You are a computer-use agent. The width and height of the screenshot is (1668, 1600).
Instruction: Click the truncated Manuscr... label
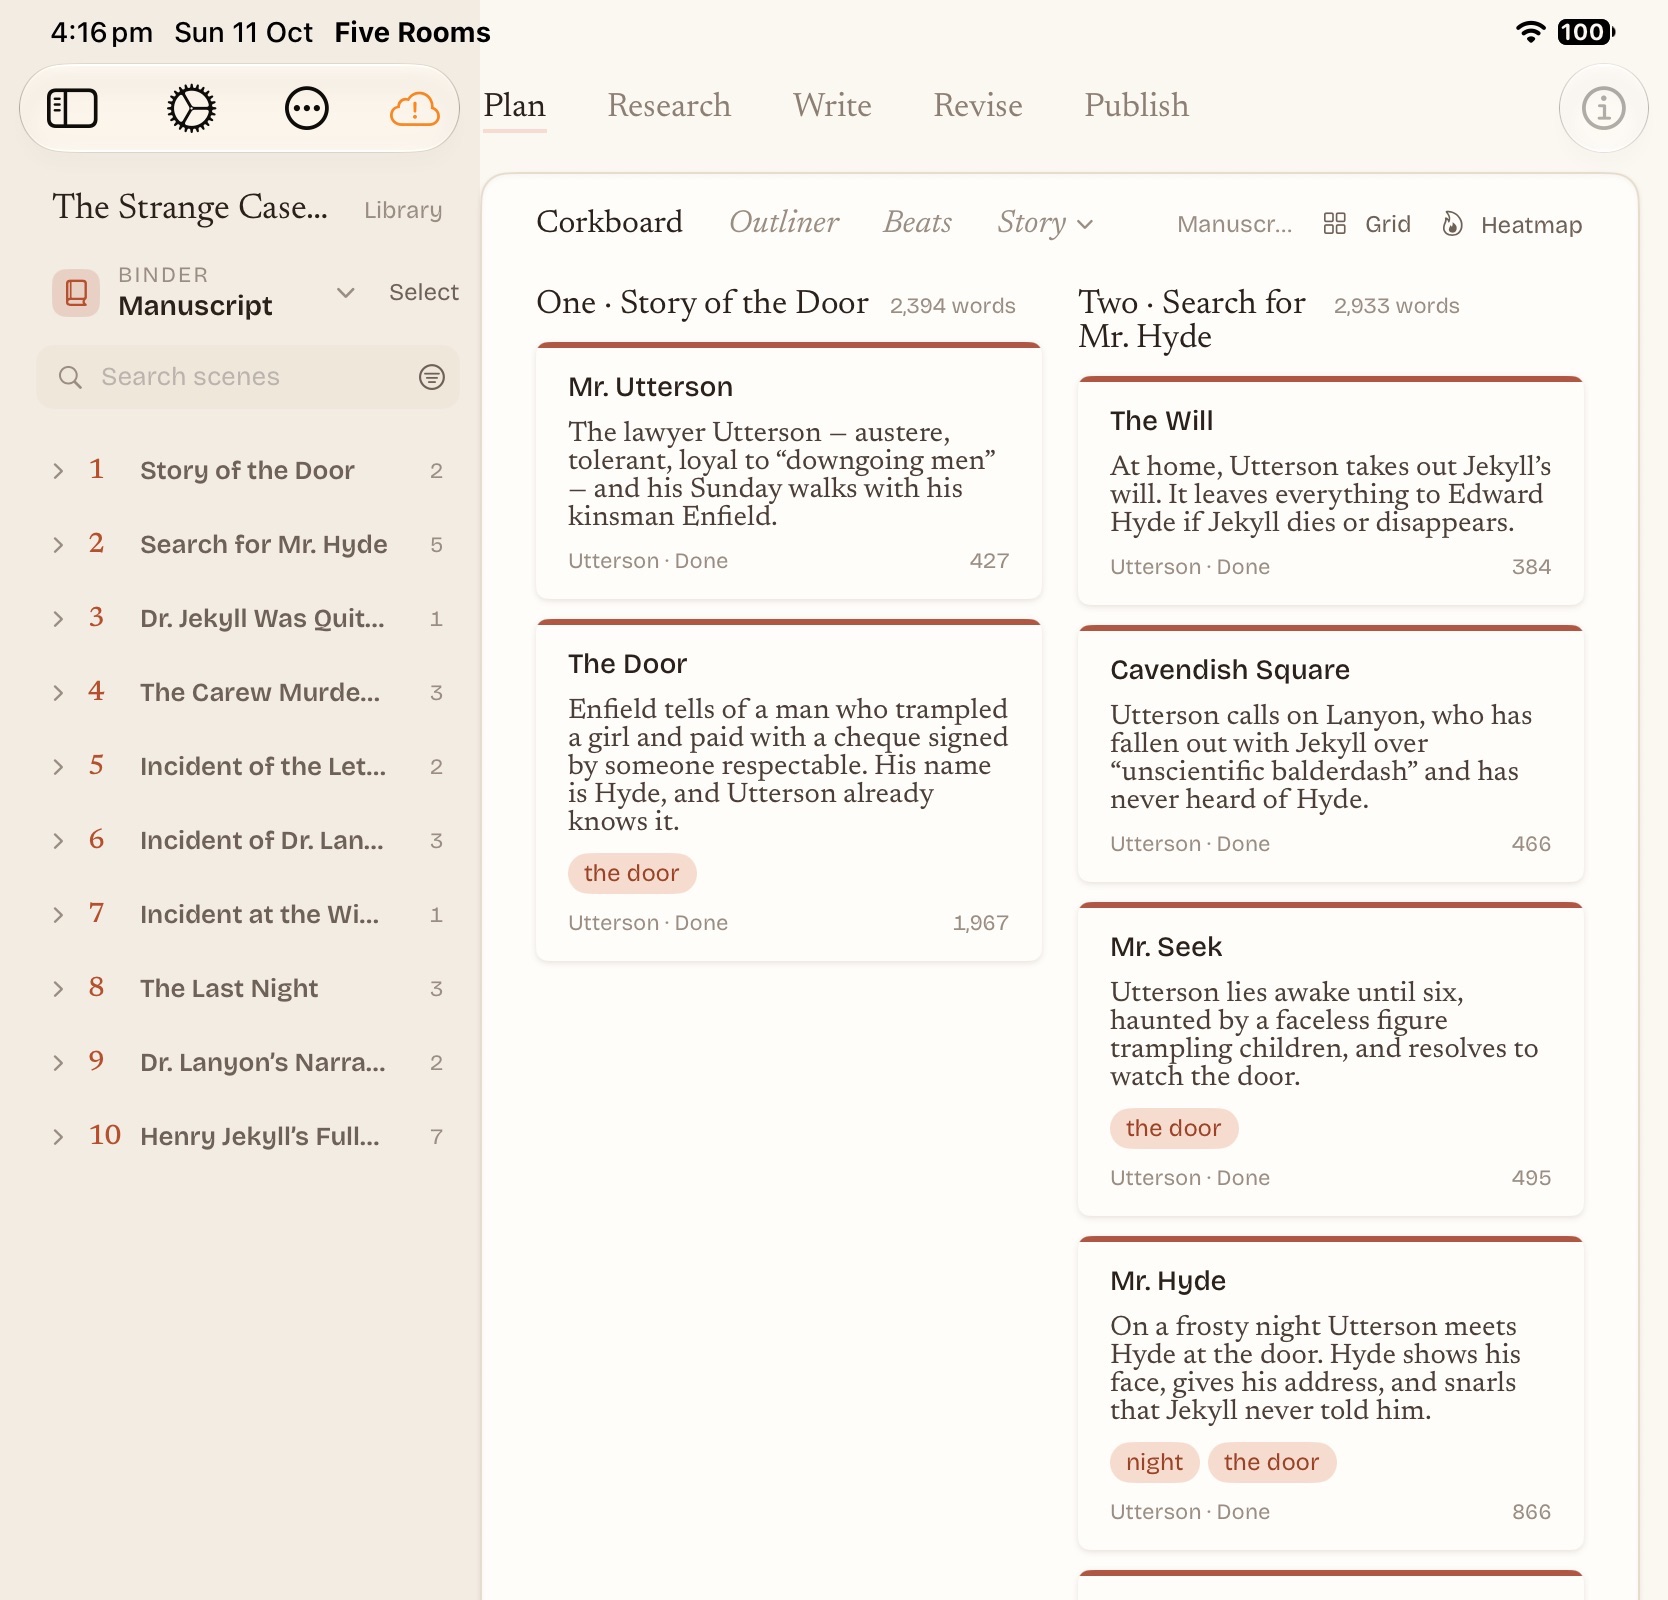point(1235,224)
